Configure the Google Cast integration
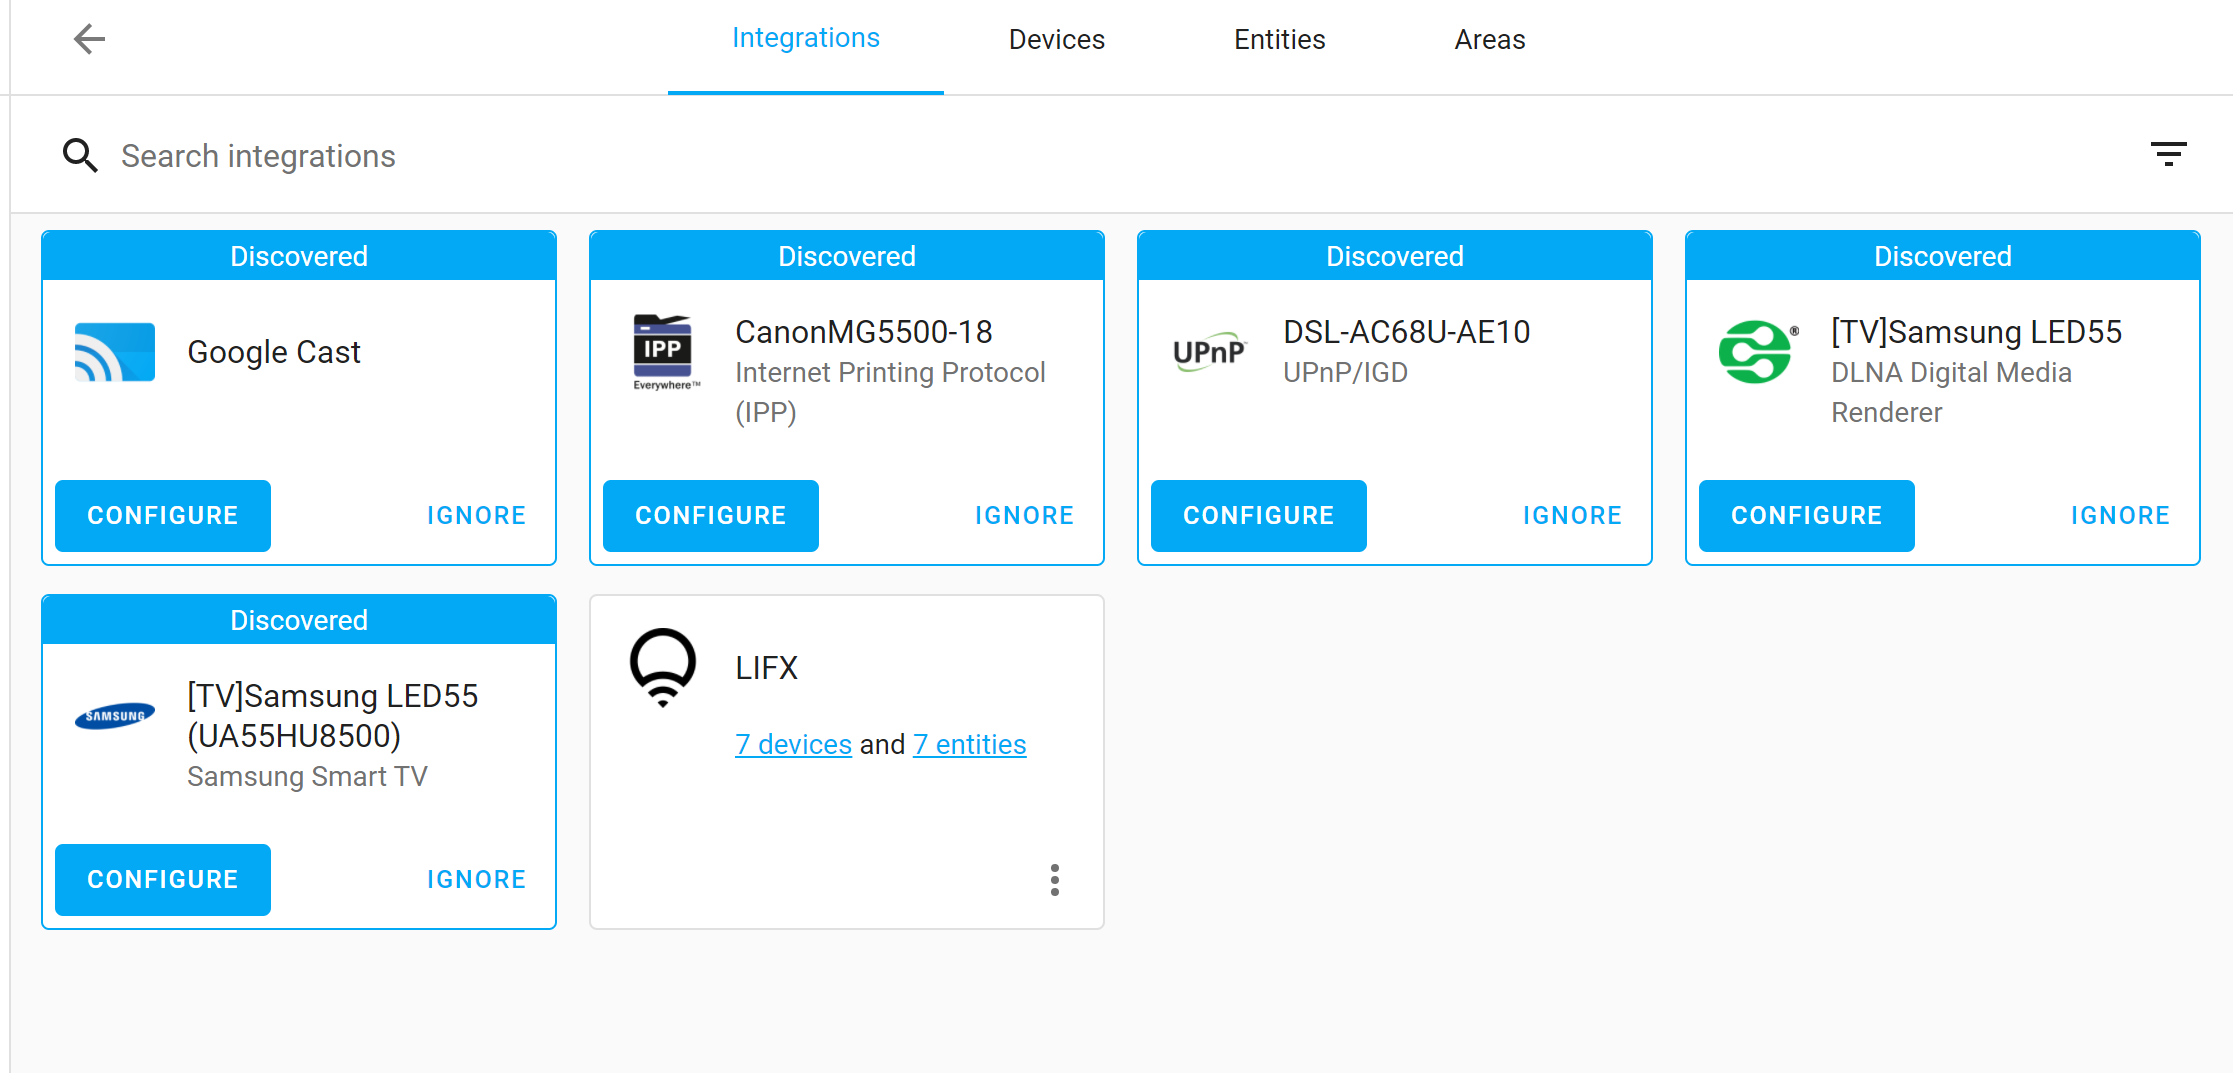This screenshot has height=1073, width=2233. [162, 515]
